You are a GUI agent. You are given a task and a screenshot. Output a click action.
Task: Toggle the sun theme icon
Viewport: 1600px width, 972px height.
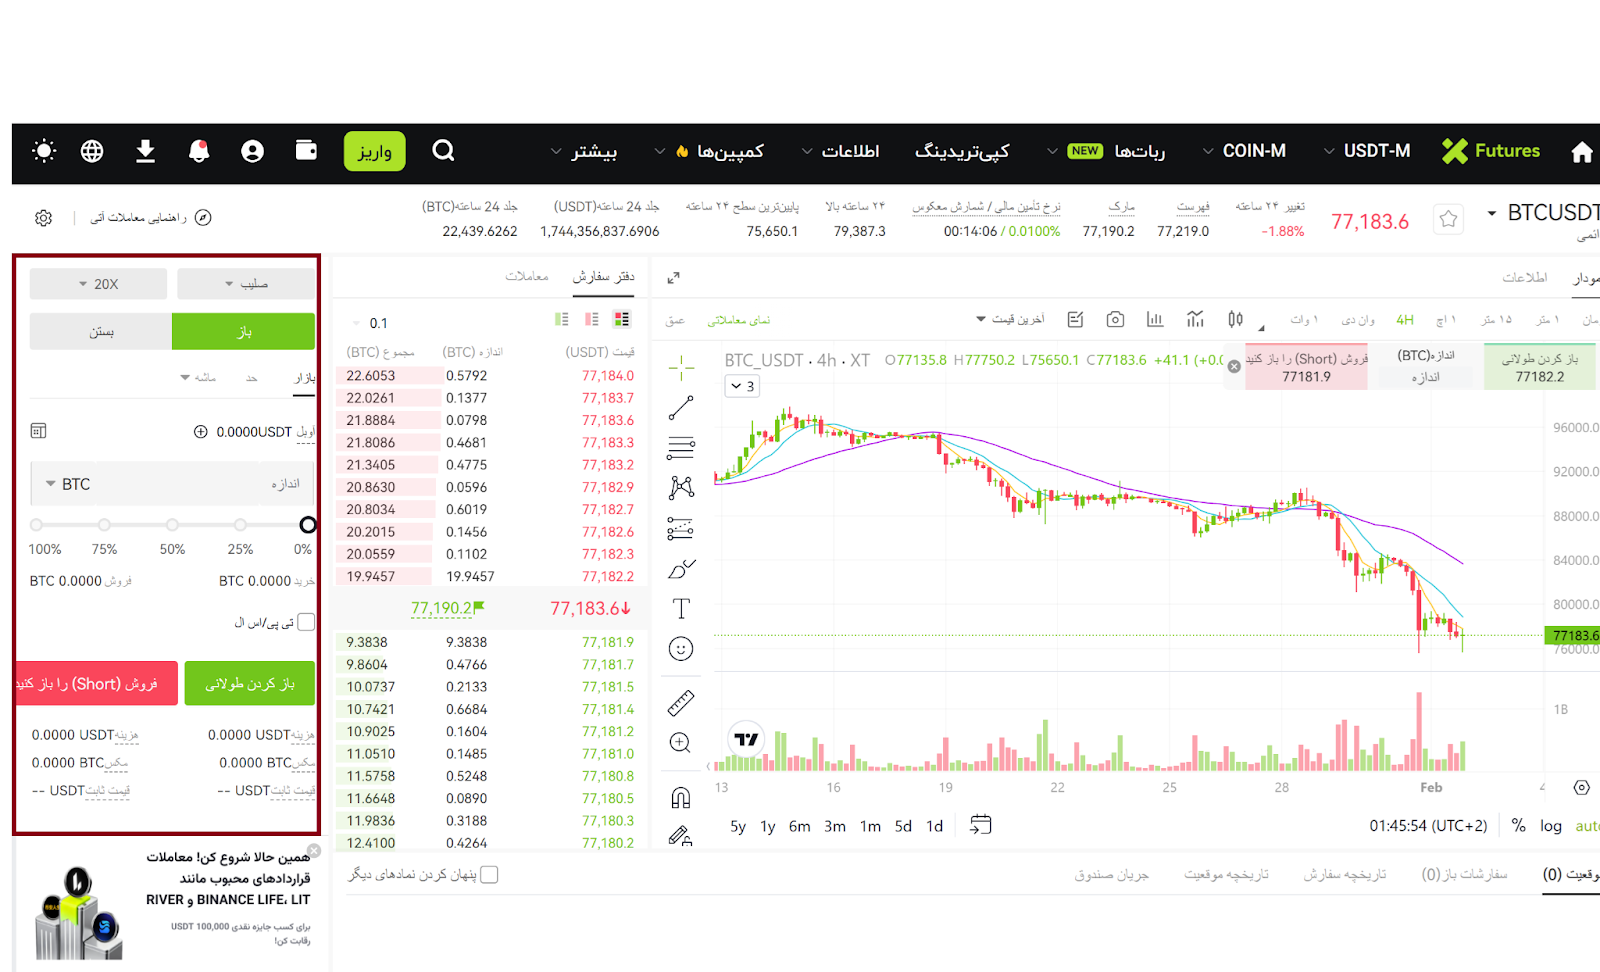[x=44, y=151]
